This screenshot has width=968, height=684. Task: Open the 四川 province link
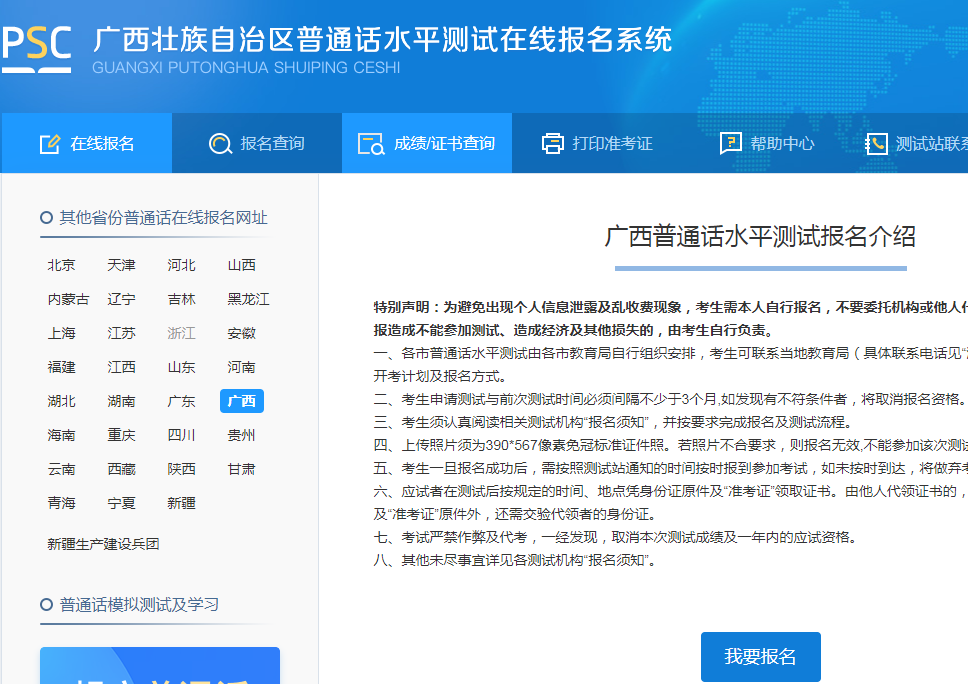[x=180, y=435]
